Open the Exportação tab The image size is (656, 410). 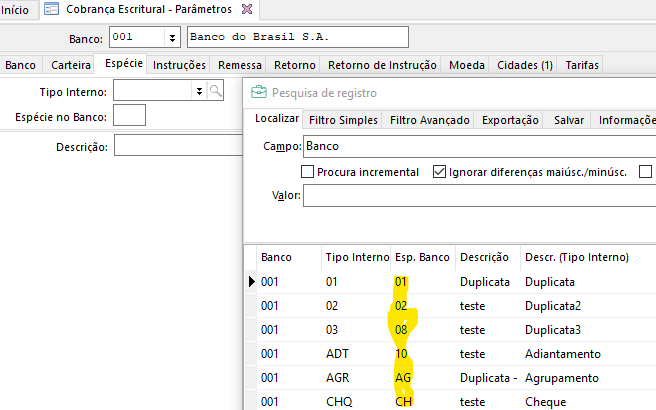click(511, 120)
